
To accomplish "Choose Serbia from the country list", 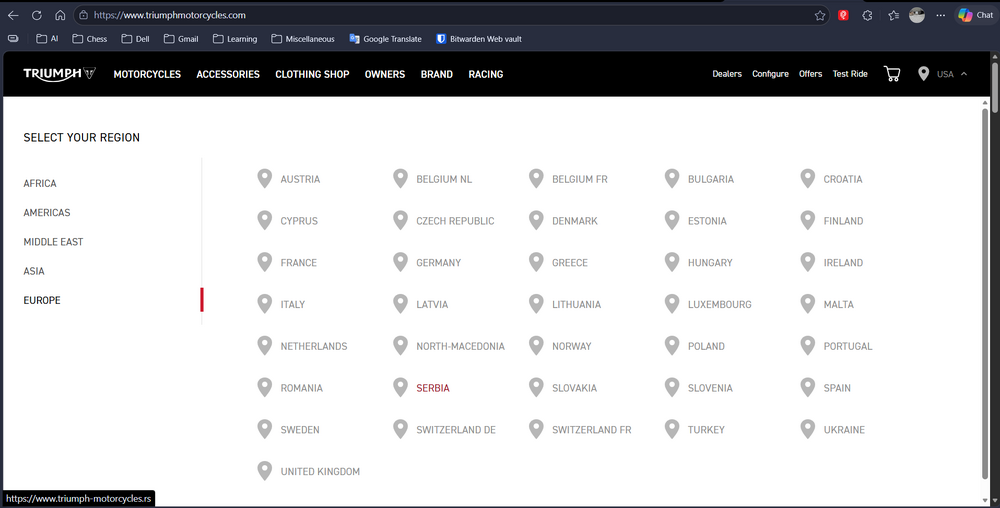I will [x=433, y=388].
